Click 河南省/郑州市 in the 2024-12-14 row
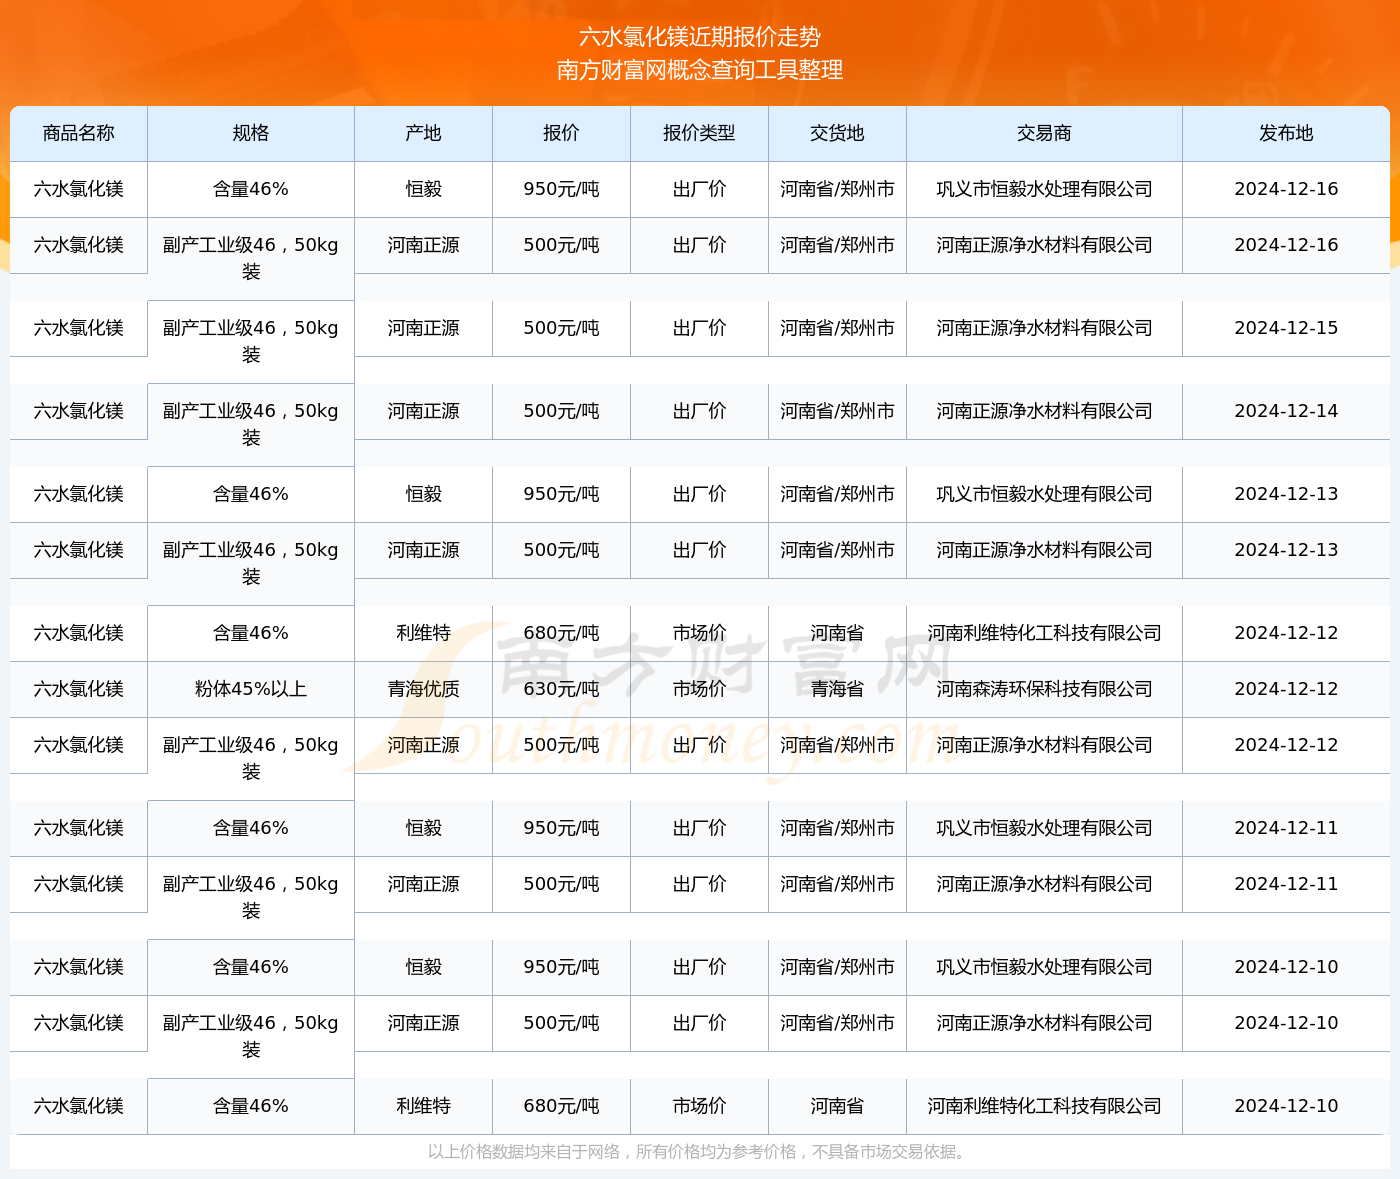Viewport: 1400px width, 1179px height. tap(837, 411)
